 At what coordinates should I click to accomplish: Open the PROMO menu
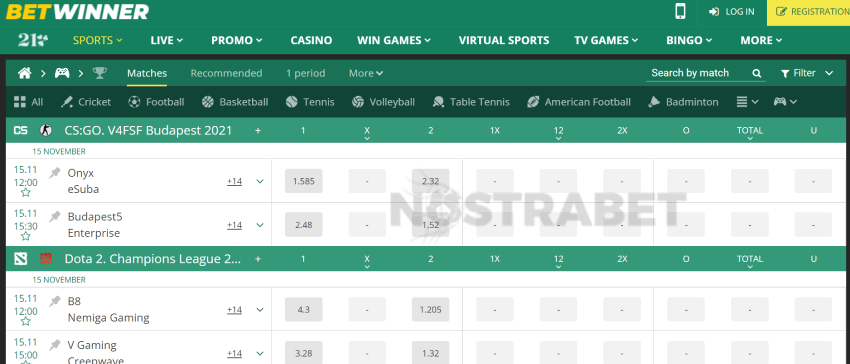tap(237, 40)
